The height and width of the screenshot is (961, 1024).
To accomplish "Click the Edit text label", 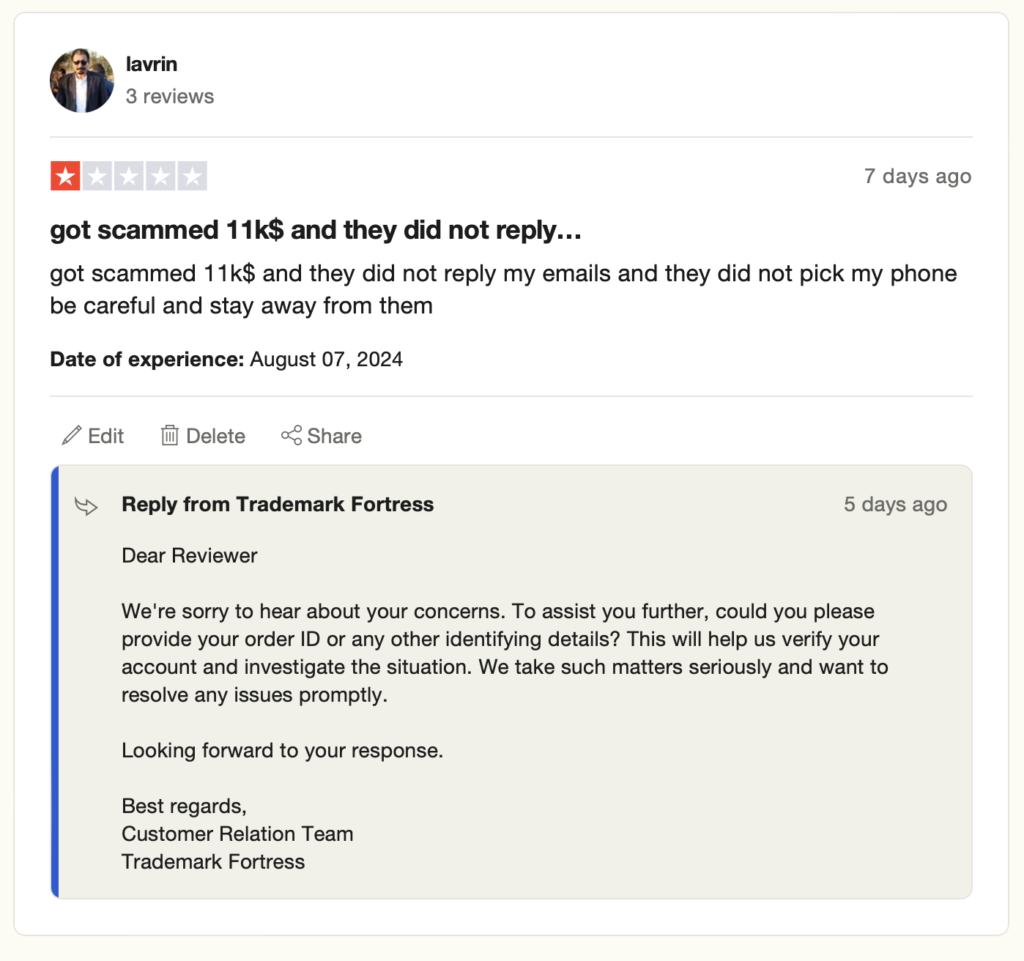I will [x=106, y=436].
